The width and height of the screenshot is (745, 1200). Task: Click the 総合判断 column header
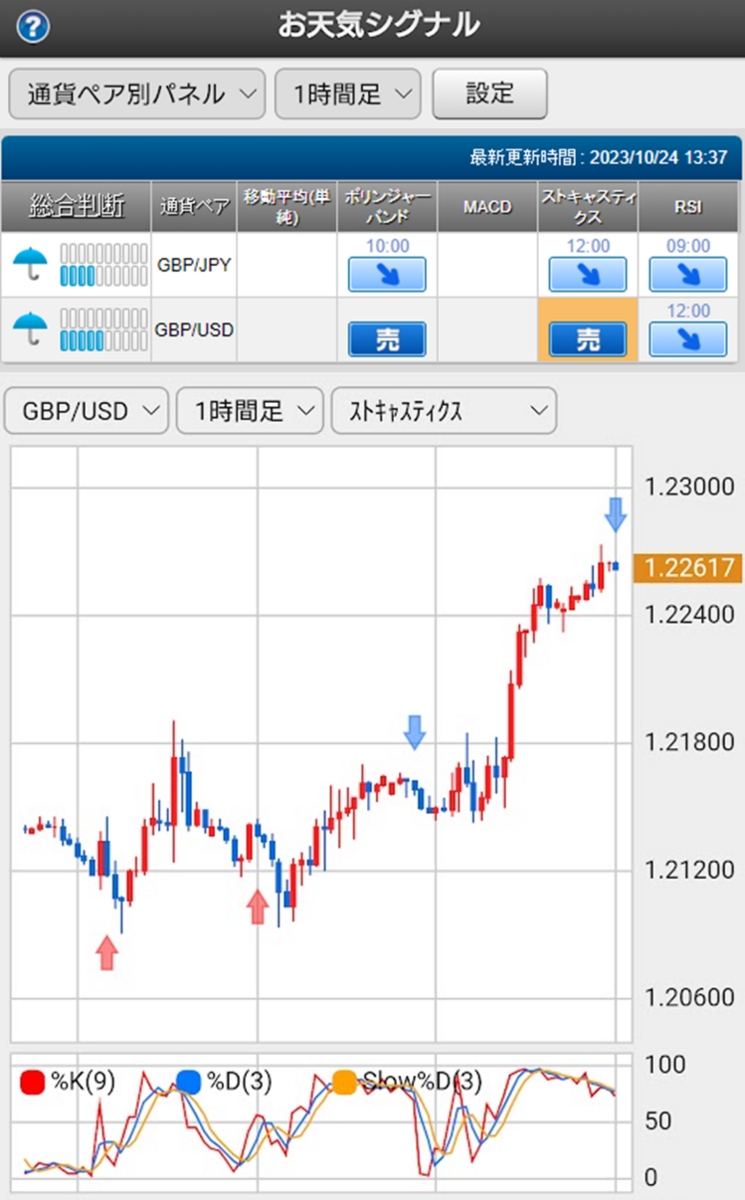[x=77, y=206]
